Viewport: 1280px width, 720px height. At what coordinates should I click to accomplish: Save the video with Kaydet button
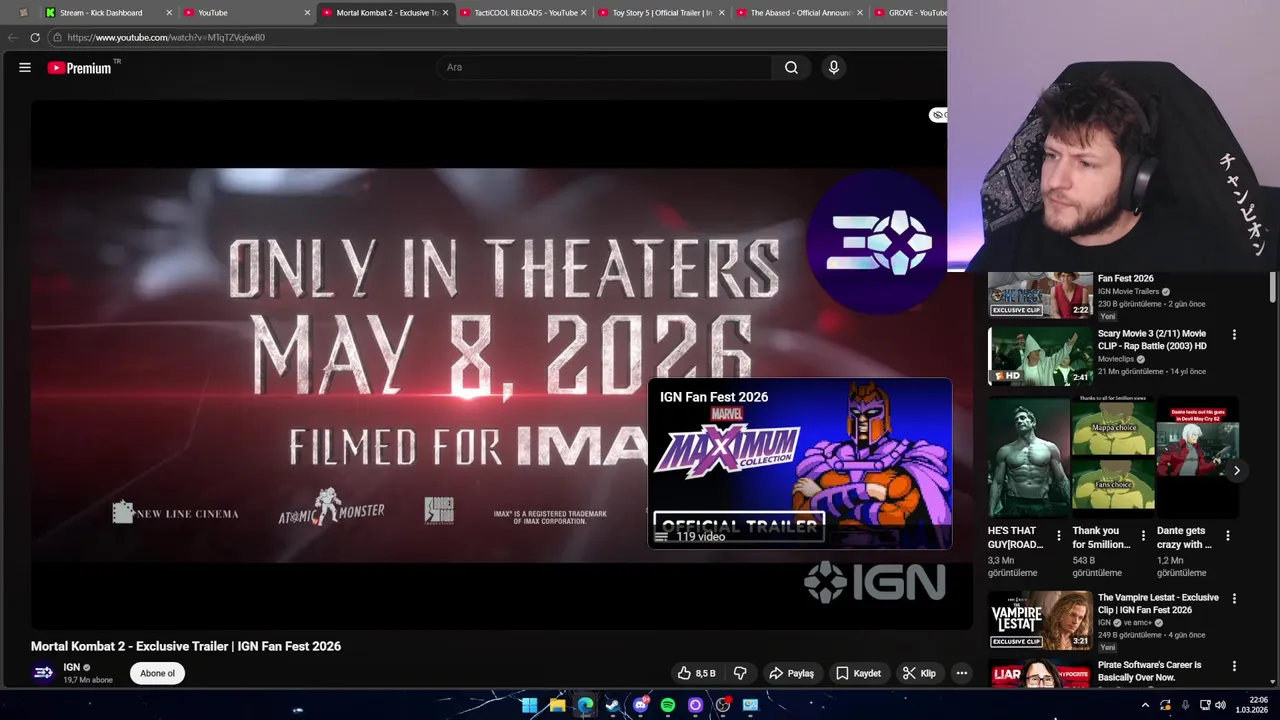858,673
